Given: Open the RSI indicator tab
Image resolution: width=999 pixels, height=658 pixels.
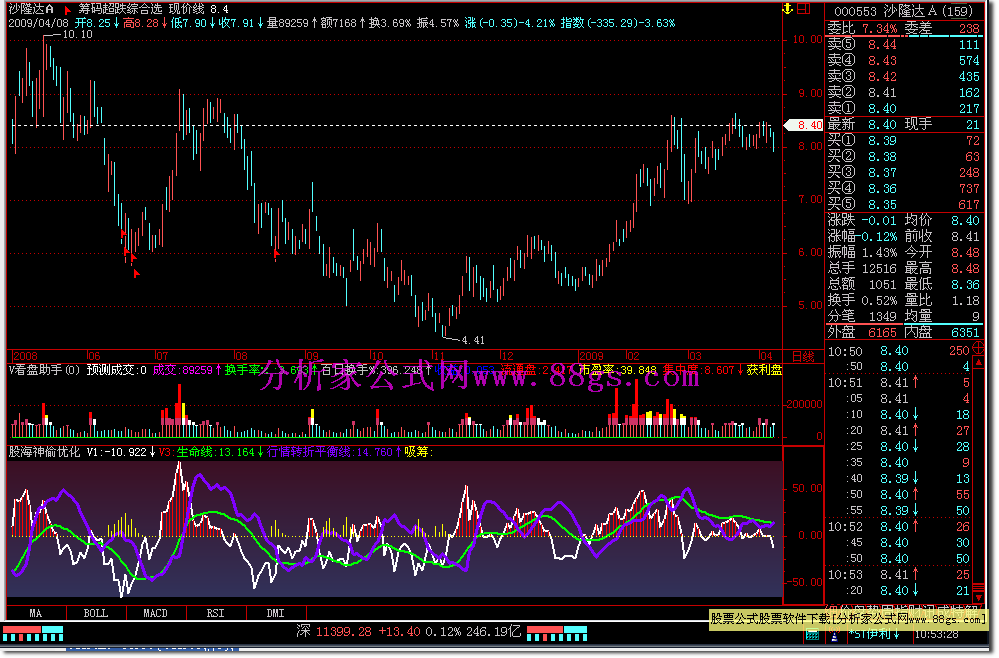Looking at the screenshot, I should click(215, 613).
